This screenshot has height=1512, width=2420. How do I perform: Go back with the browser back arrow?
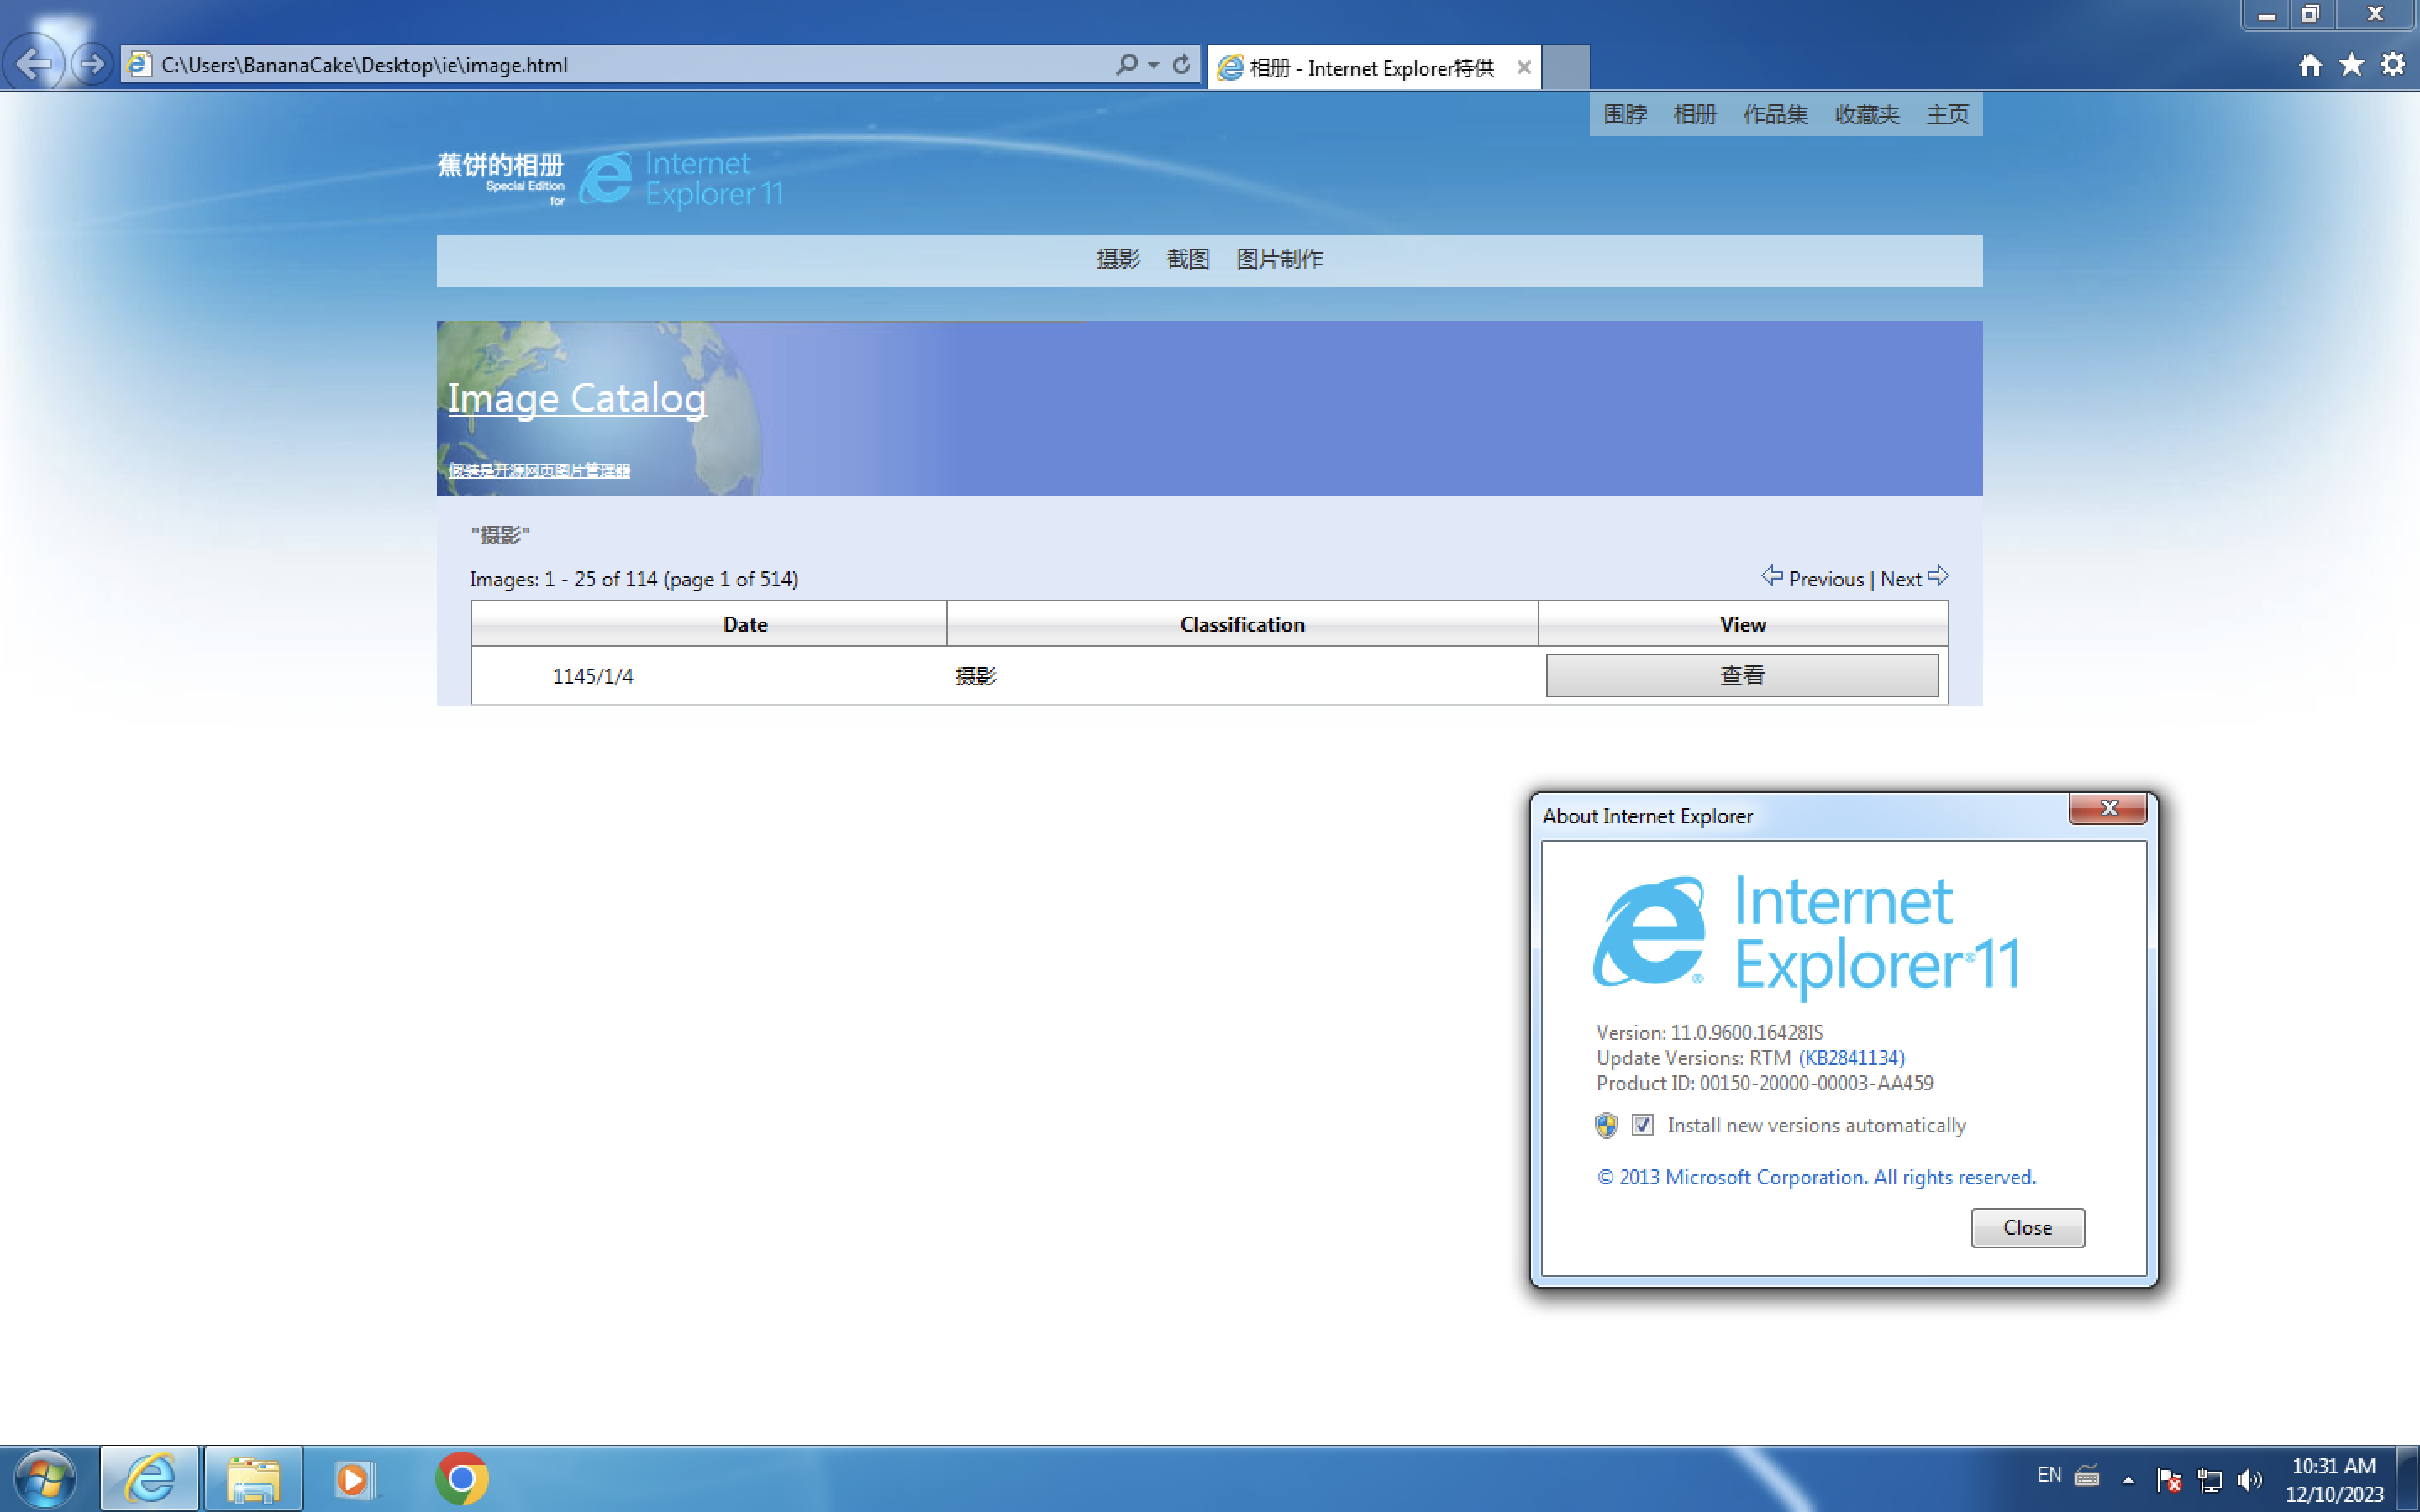coord(34,65)
